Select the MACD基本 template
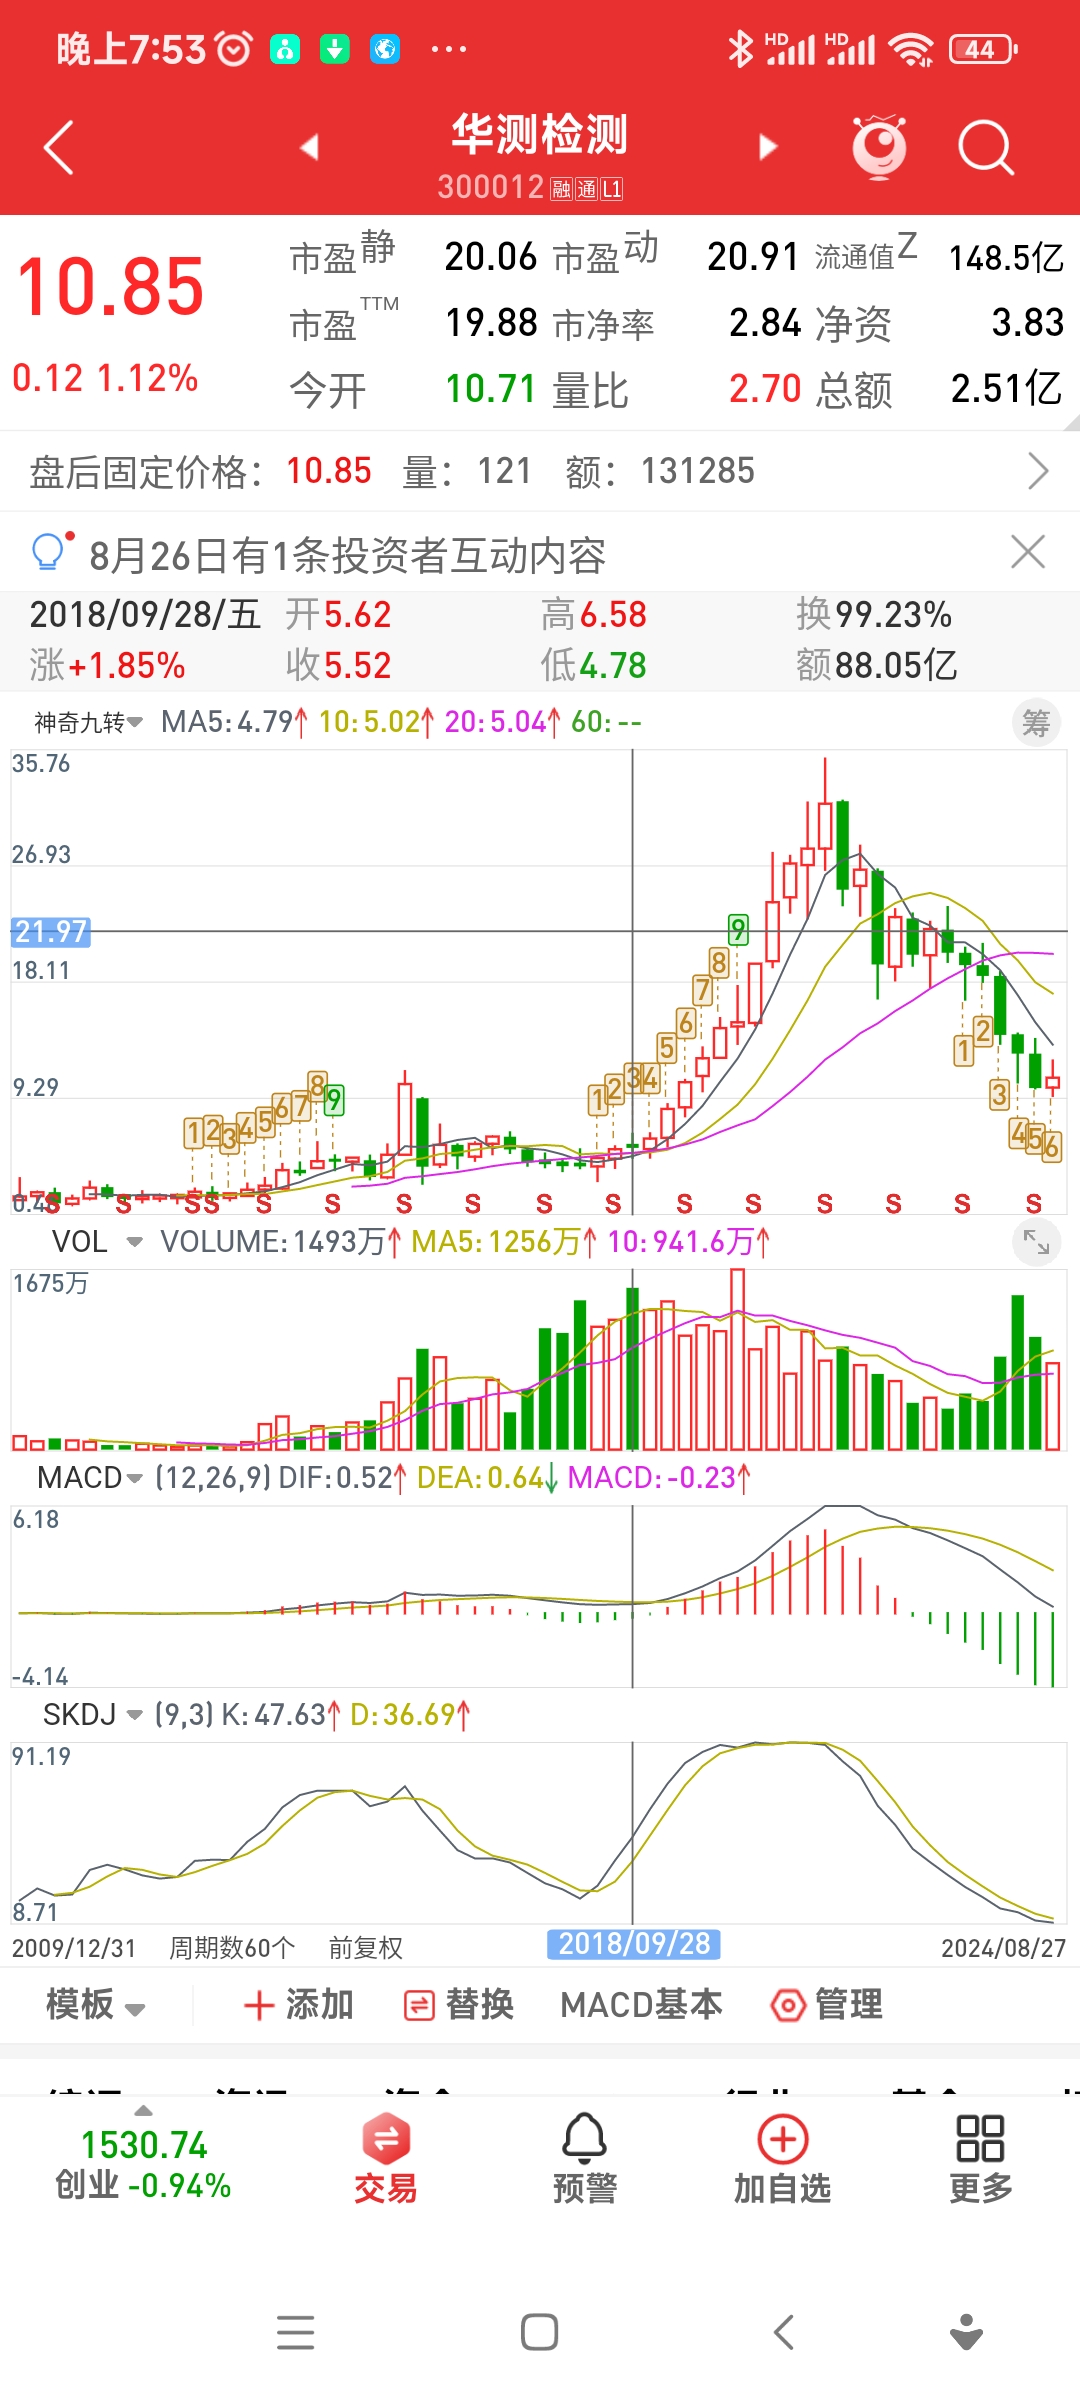Screen dimensions: 1080x2400 click(641, 2005)
